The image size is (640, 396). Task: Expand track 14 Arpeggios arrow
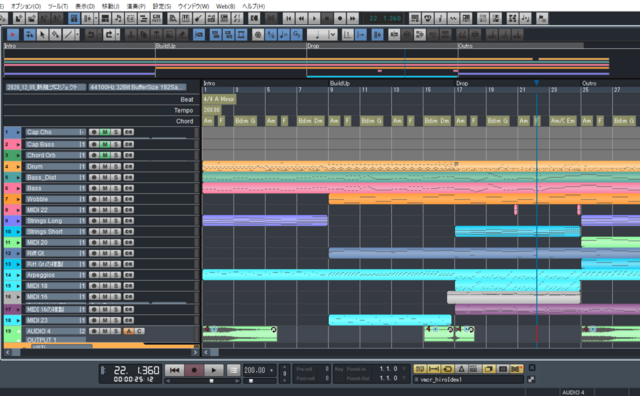(18, 275)
